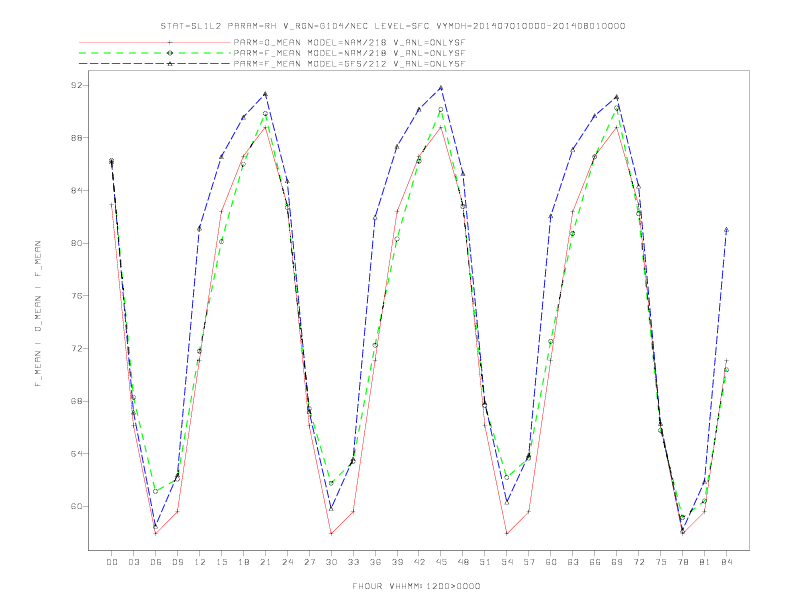Click x-axis tick label 09

(177, 562)
